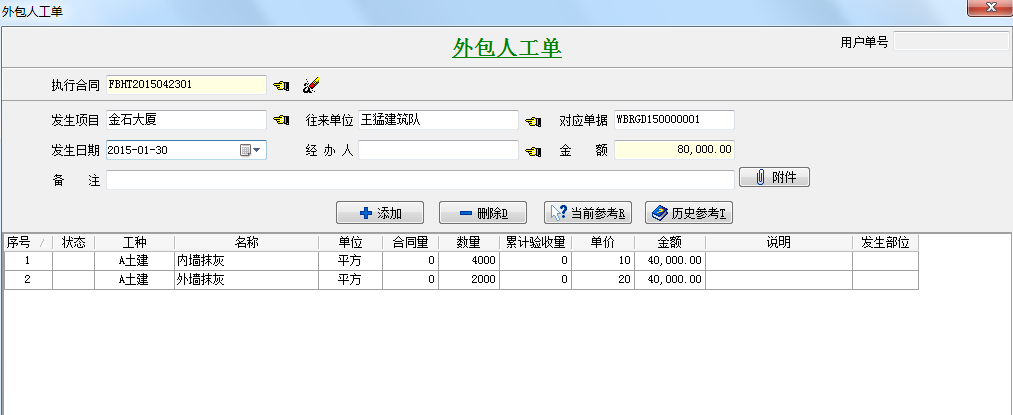Viewport: 1013px width, 415px height.
Task: Open the 发生项目 lookup hand icon
Action: pos(281,121)
